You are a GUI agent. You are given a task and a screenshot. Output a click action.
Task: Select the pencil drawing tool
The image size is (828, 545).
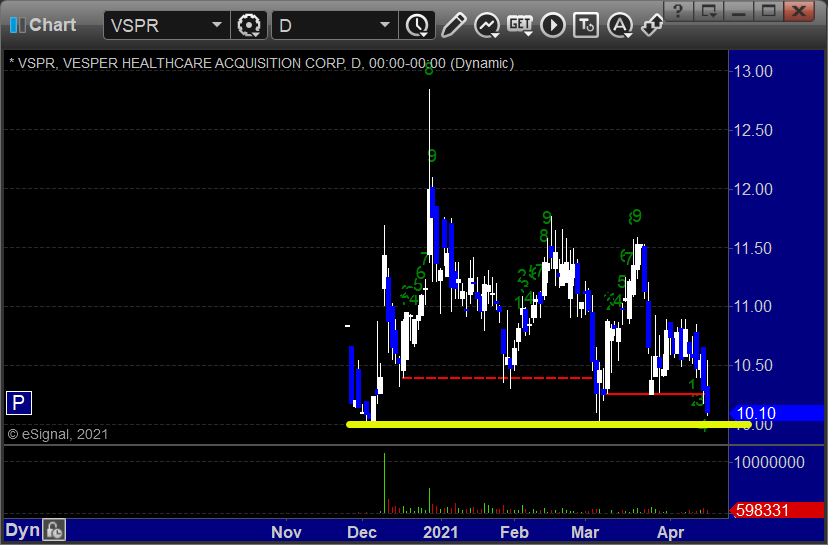point(453,25)
